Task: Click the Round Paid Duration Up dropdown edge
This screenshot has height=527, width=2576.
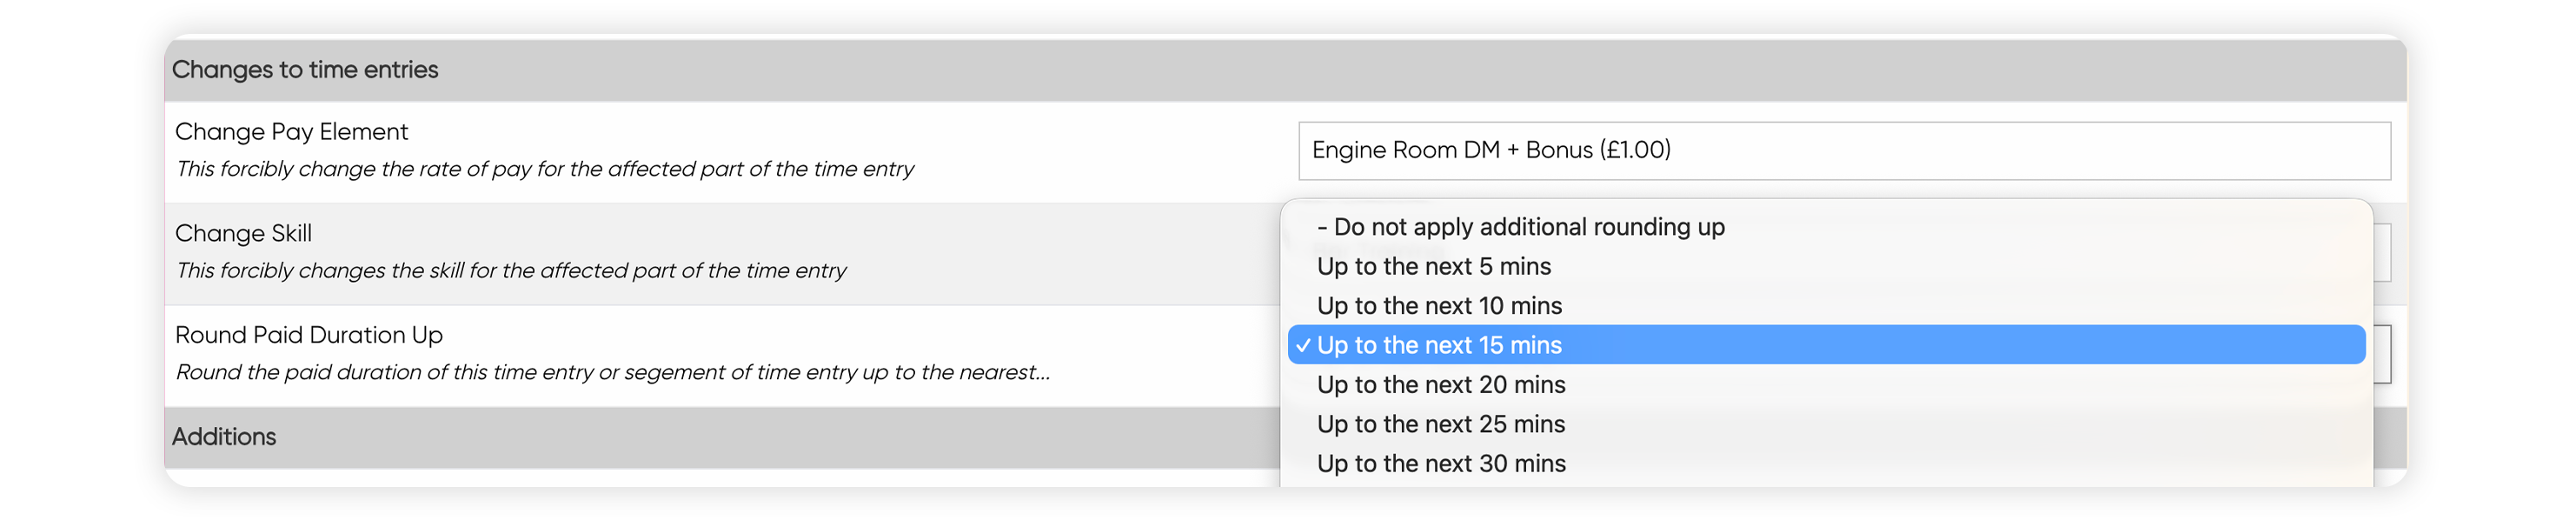Action: coord(2382,354)
